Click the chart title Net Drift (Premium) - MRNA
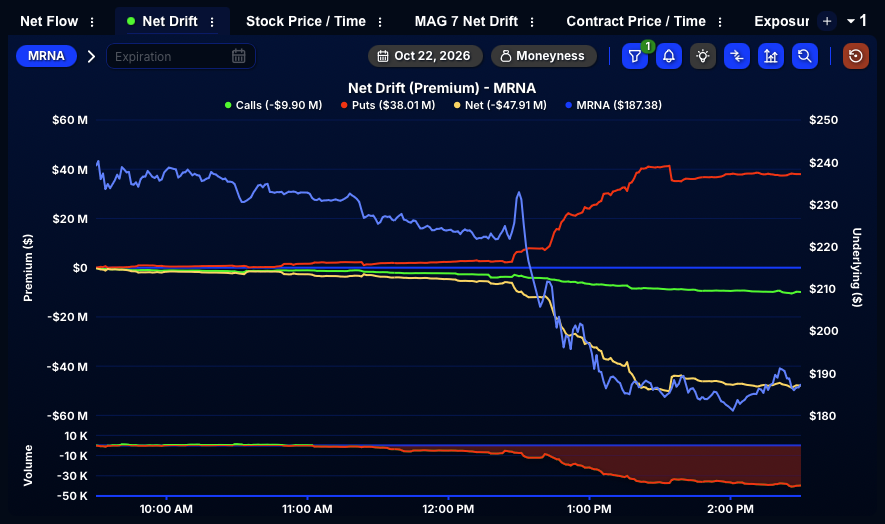 442,88
